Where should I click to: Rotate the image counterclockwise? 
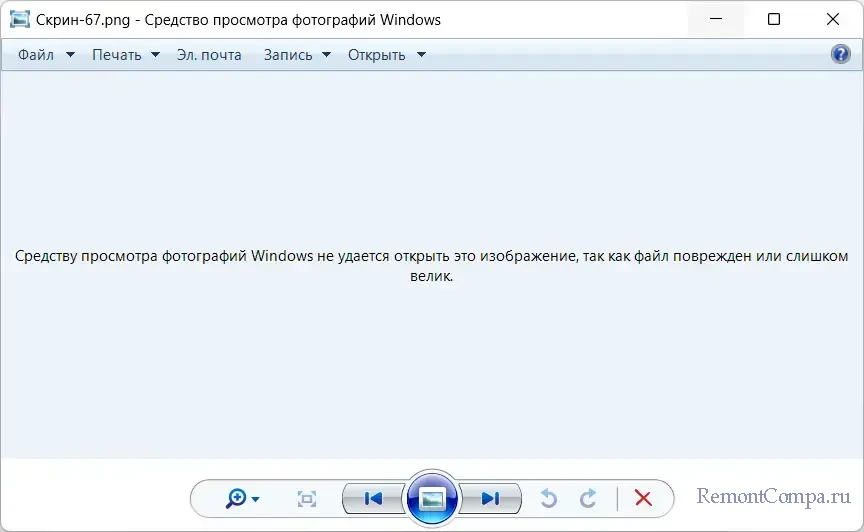548,498
